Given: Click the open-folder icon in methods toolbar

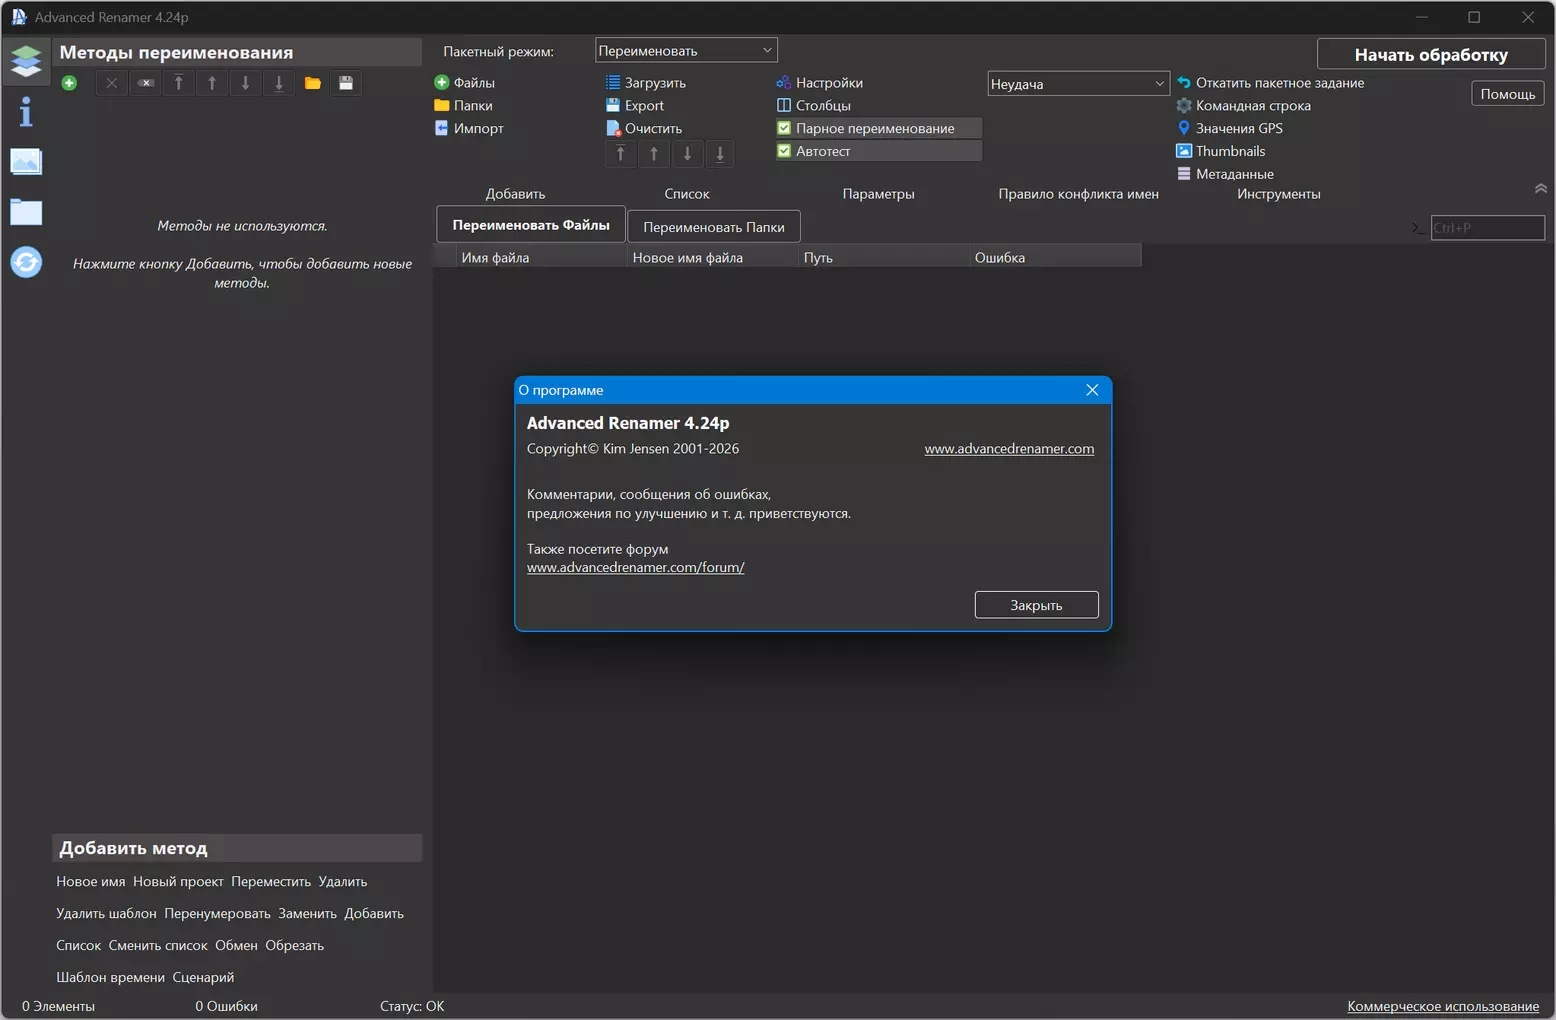Looking at the screenshot, I should pos(313,83).
